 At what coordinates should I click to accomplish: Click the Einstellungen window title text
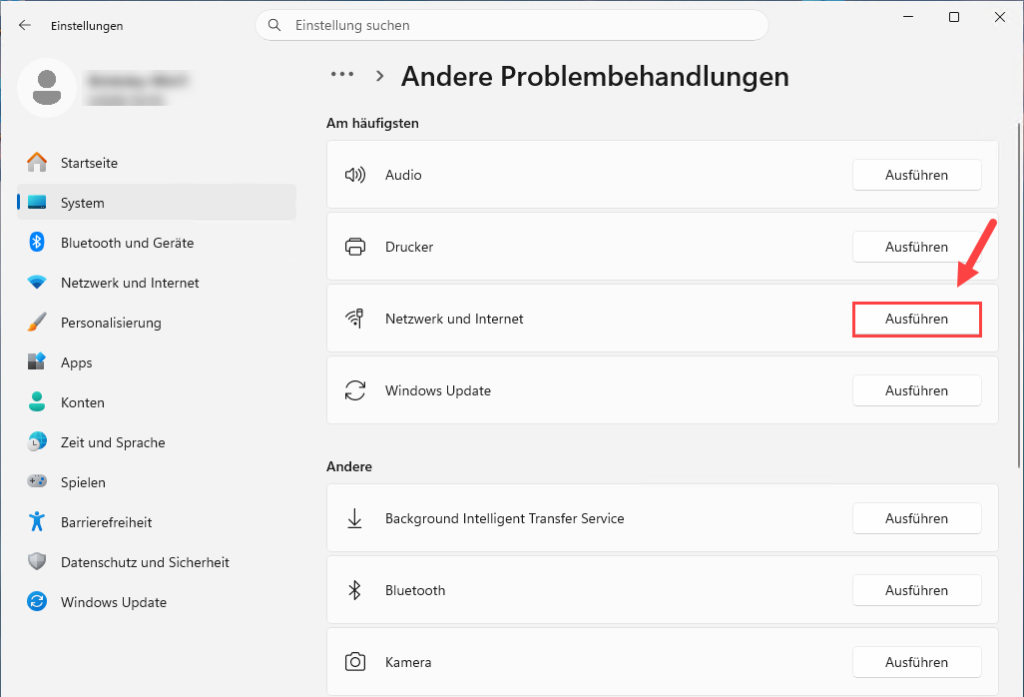click(x=87, y=25)
